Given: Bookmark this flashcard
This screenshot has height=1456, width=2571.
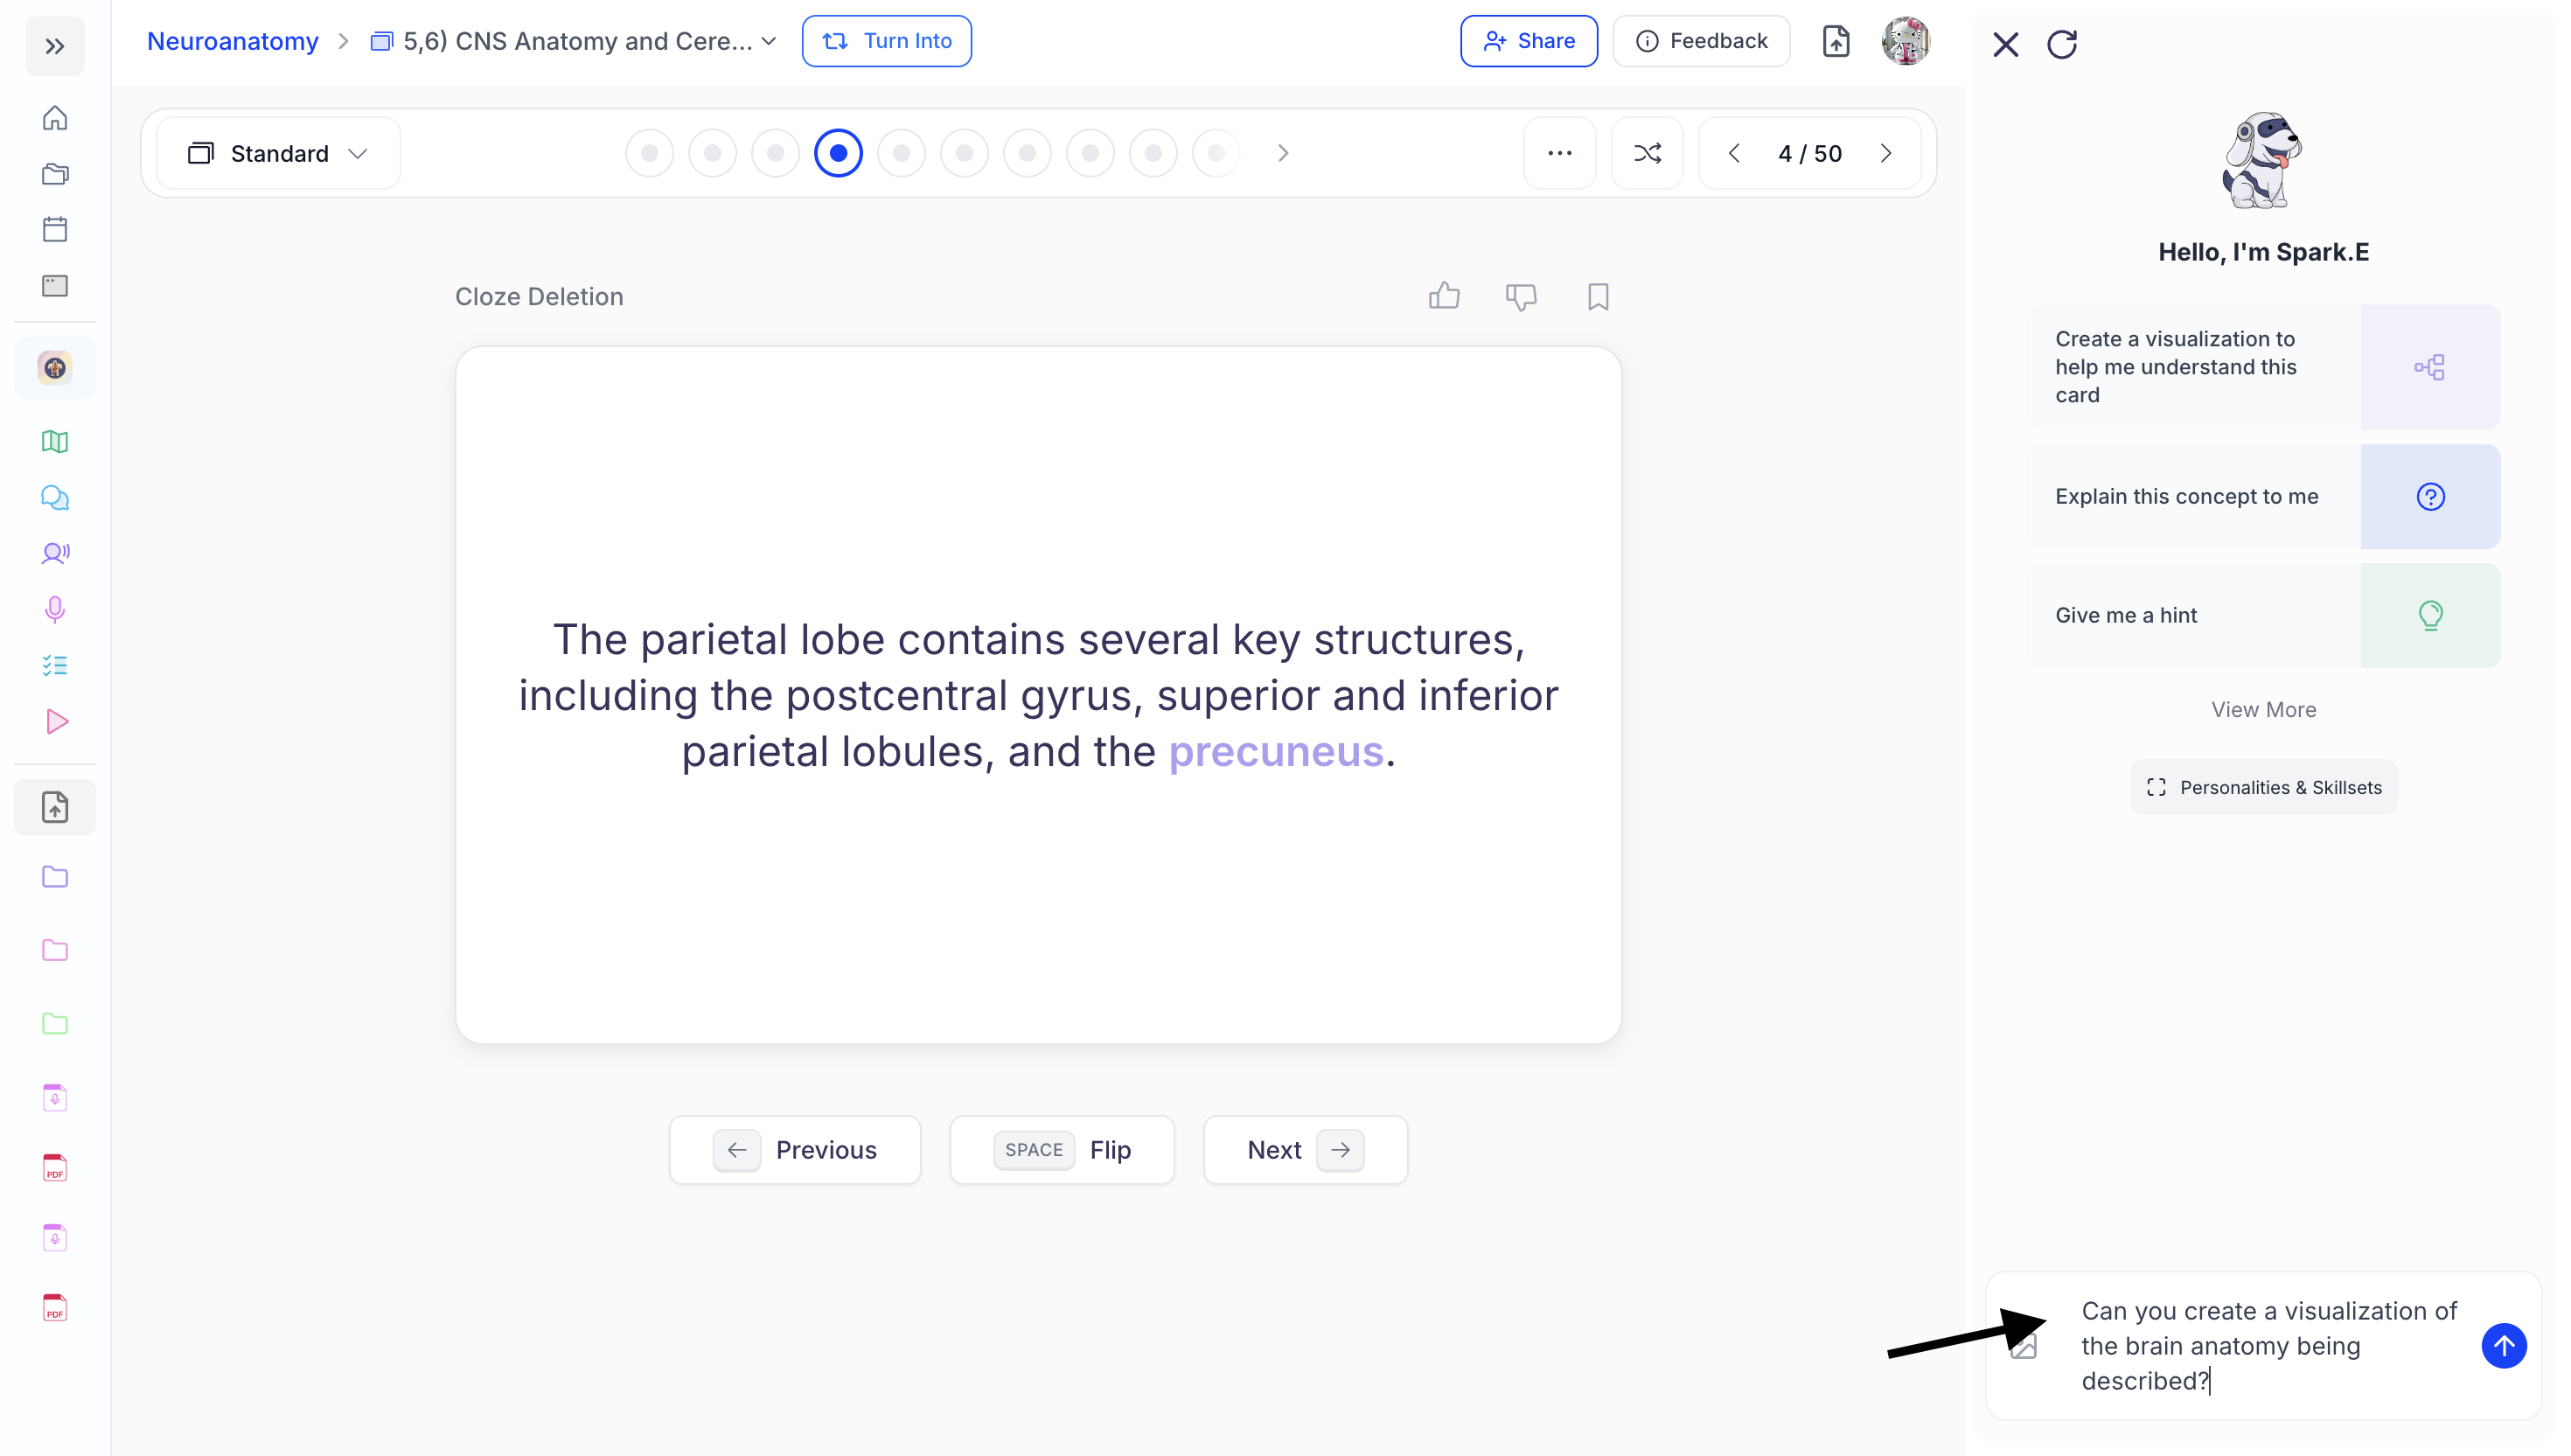Looking at the screenshot, I should (1597, 297).
